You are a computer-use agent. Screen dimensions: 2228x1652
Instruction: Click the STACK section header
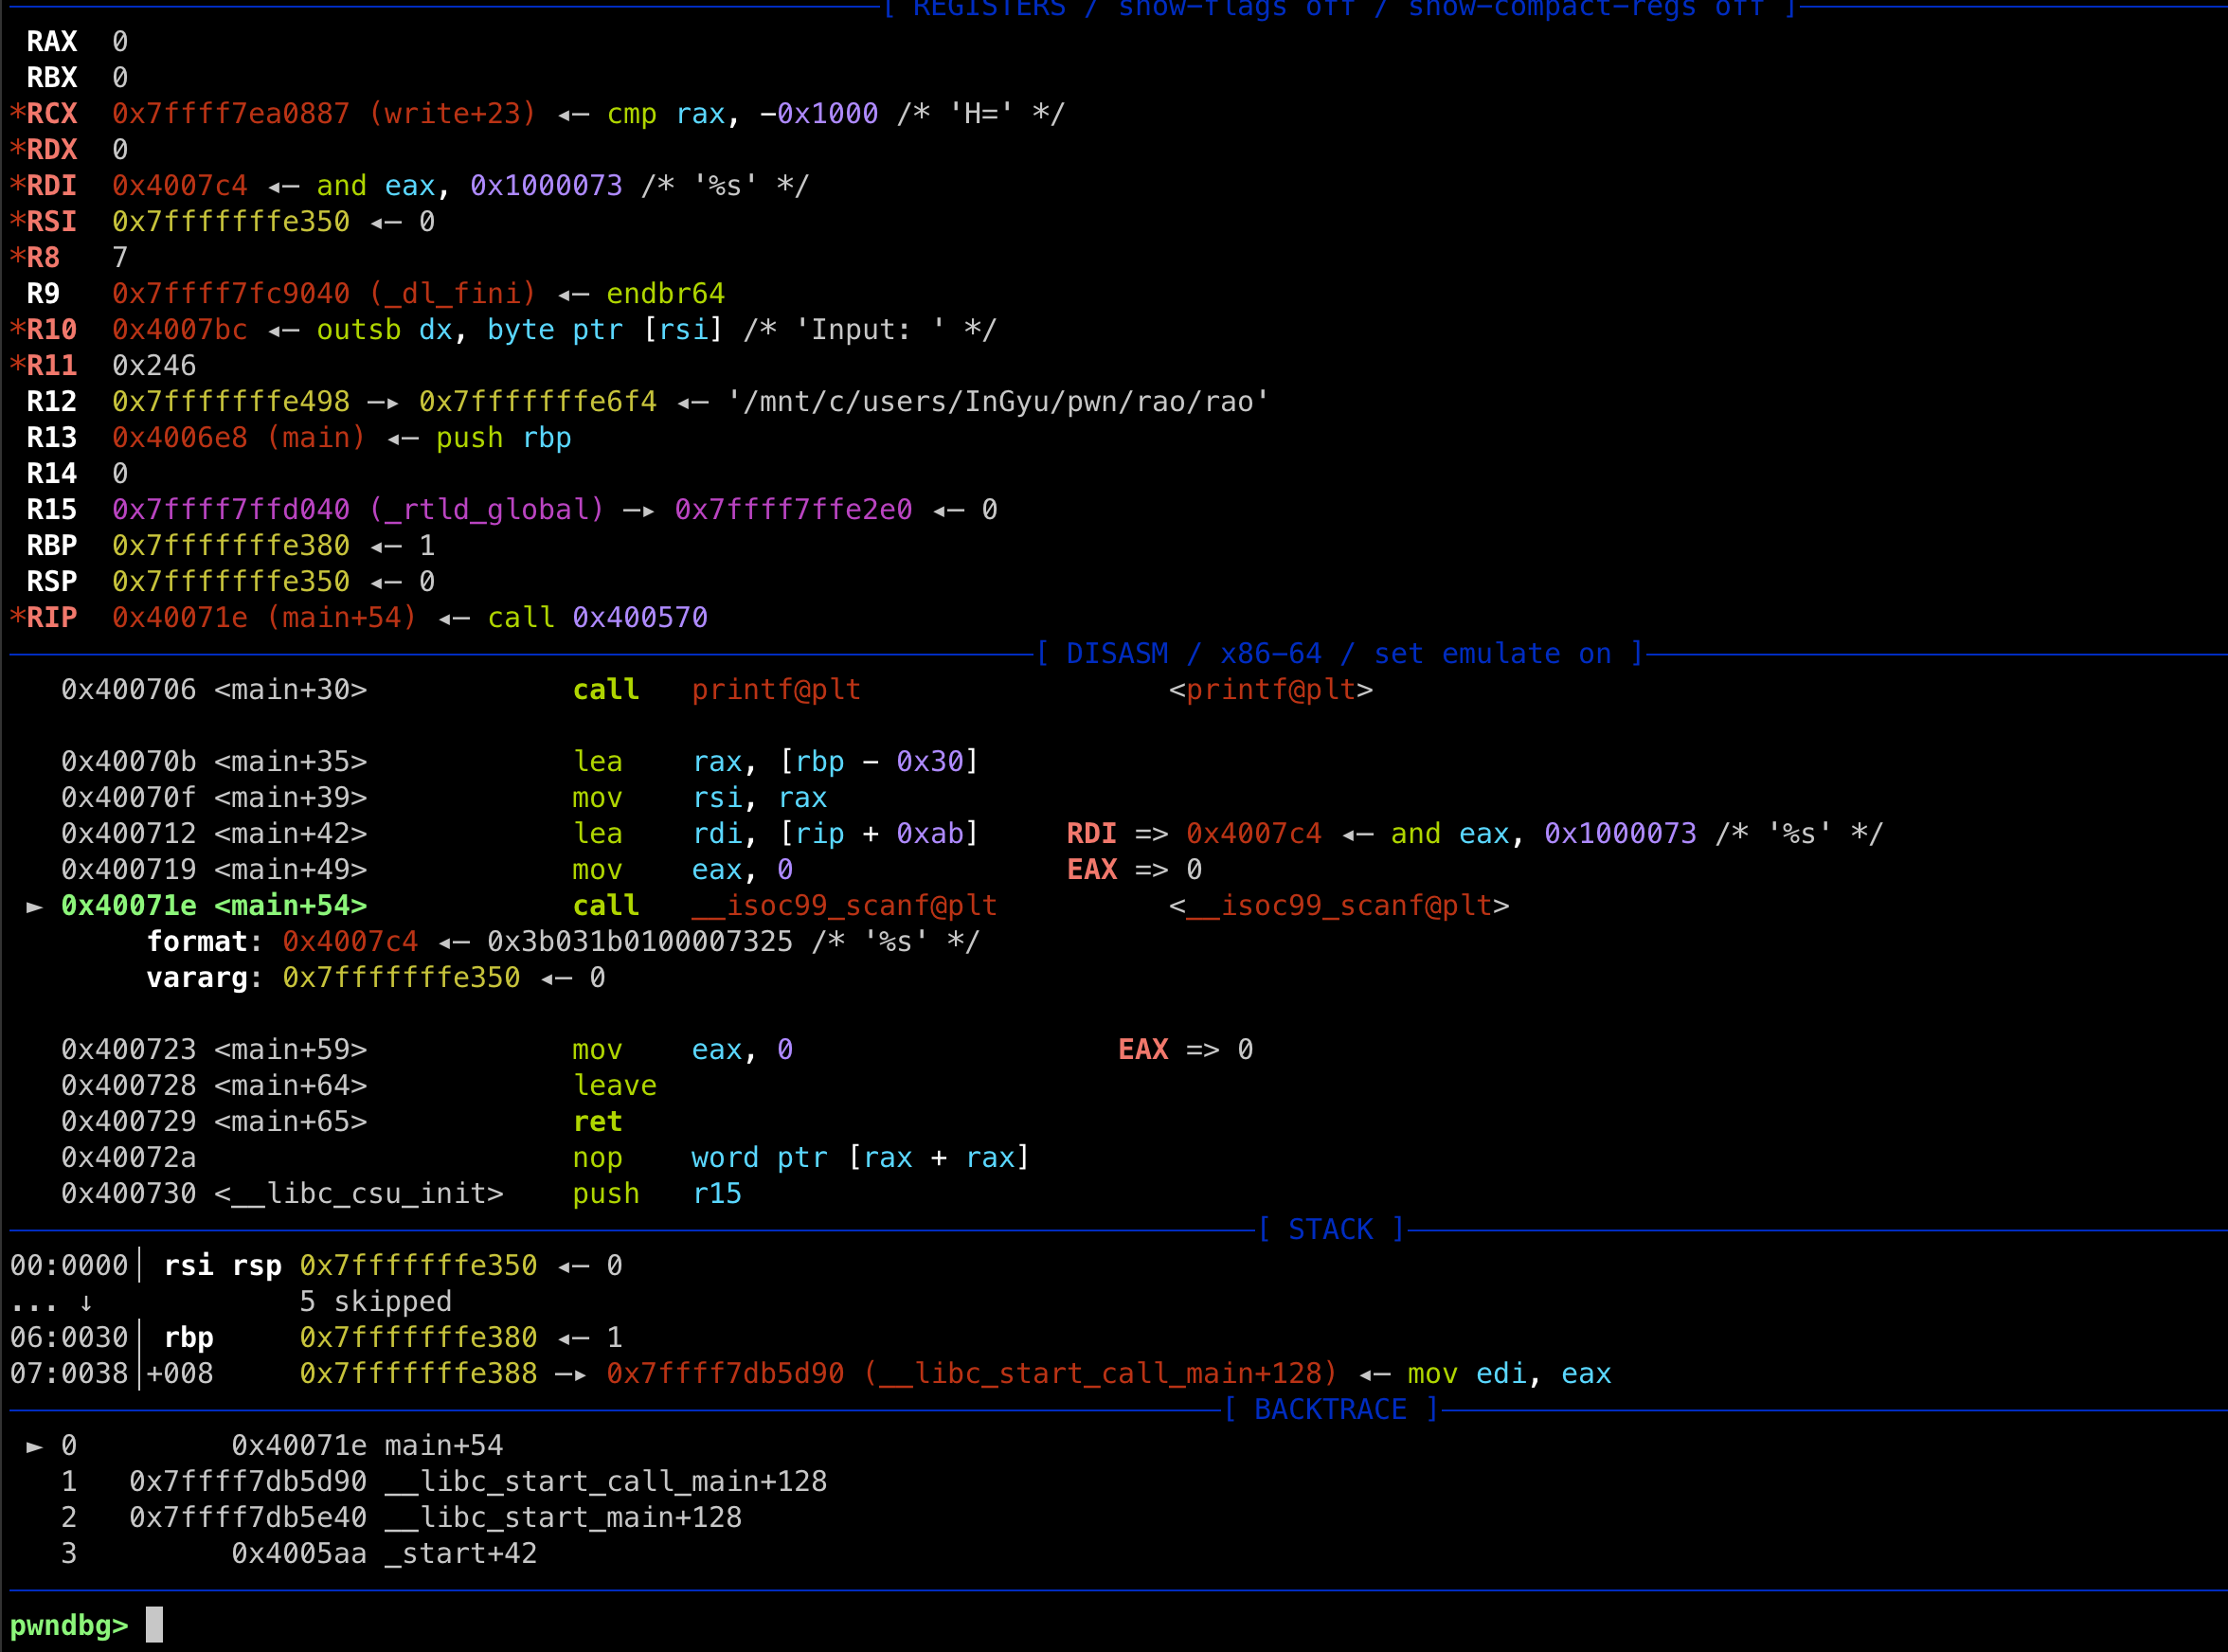(1330, 1230)
